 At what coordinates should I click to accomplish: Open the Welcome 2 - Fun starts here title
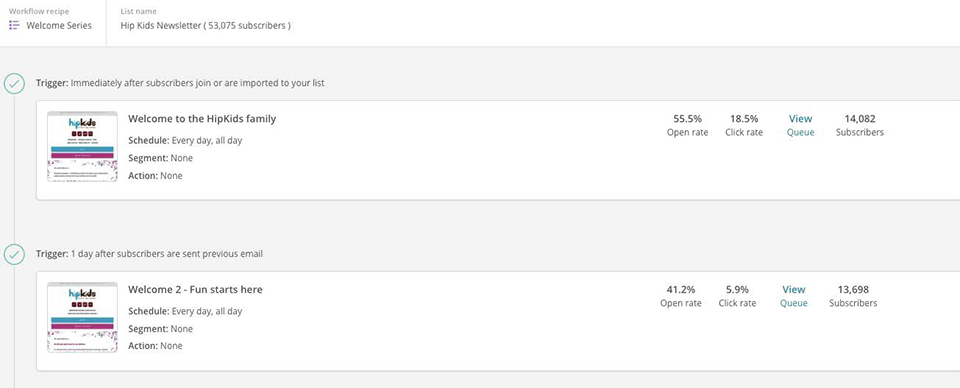[x=195, y=289]
